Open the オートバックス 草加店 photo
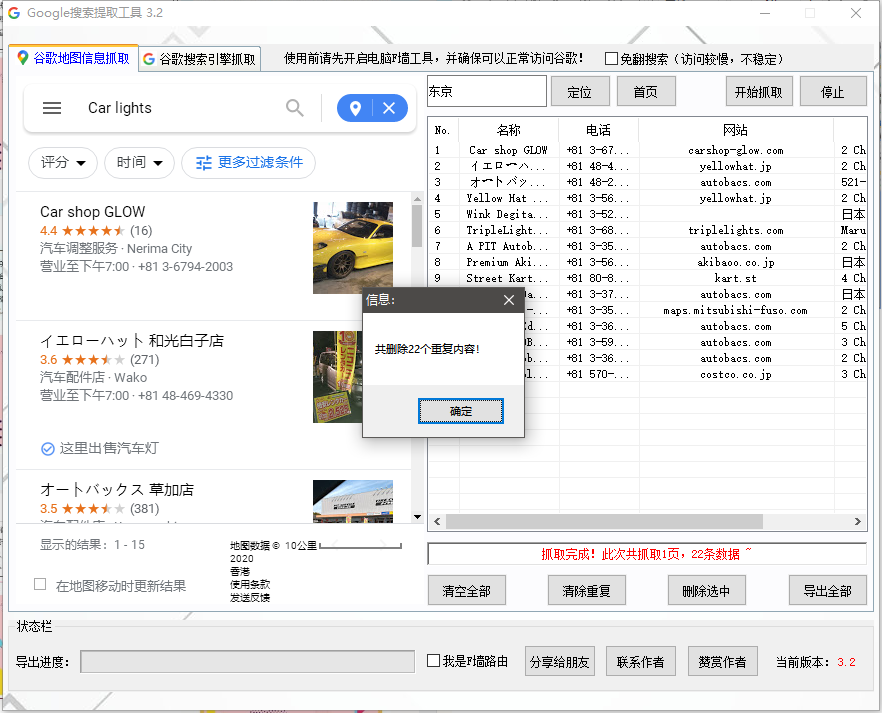This screenshot has height=713, width=882. 353,501
